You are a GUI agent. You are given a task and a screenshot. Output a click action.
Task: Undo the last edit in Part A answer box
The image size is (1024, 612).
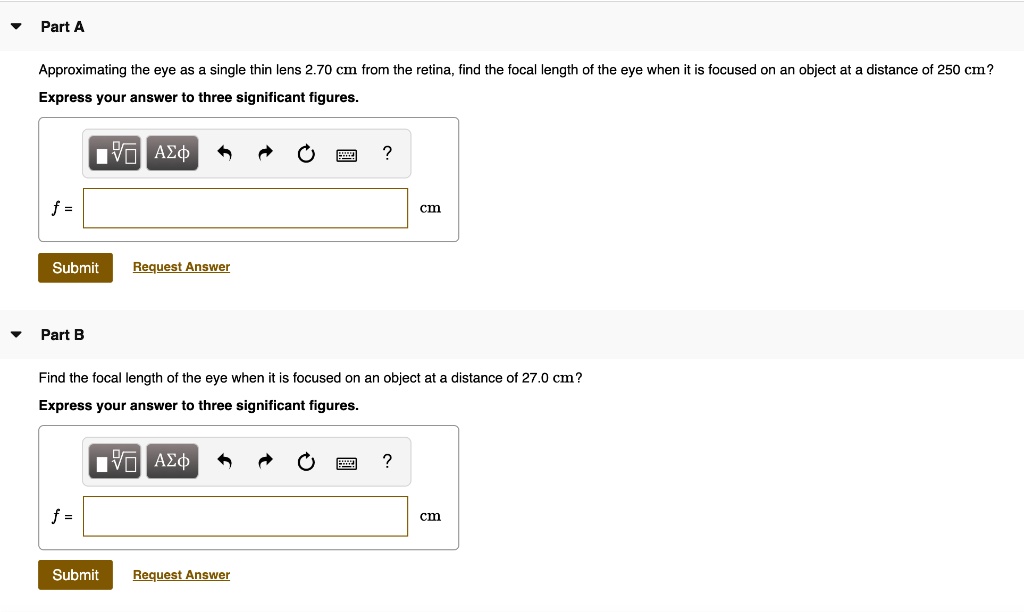point(224,153)
